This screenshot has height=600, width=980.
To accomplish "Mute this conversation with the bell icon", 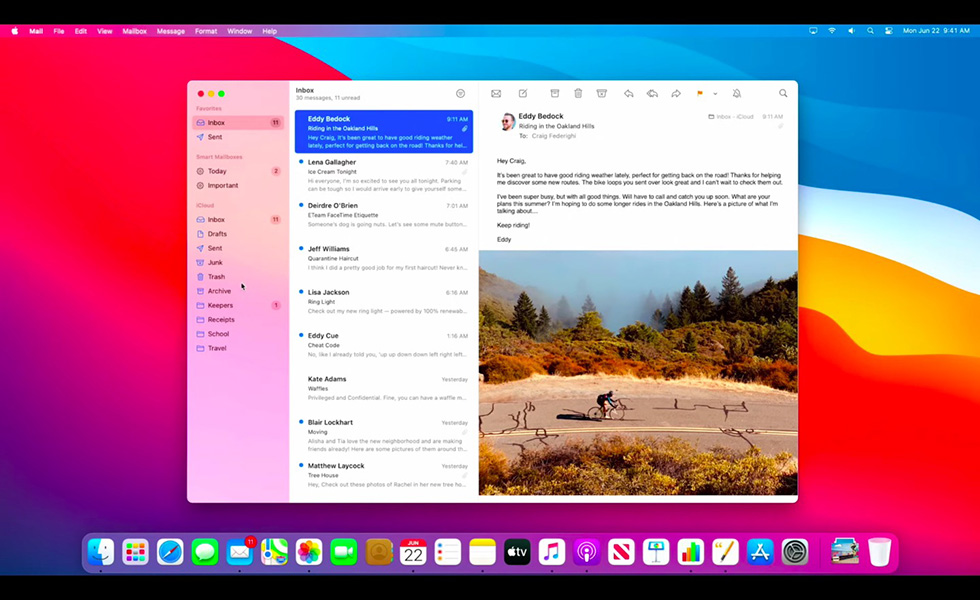I will tap(737, 93).
